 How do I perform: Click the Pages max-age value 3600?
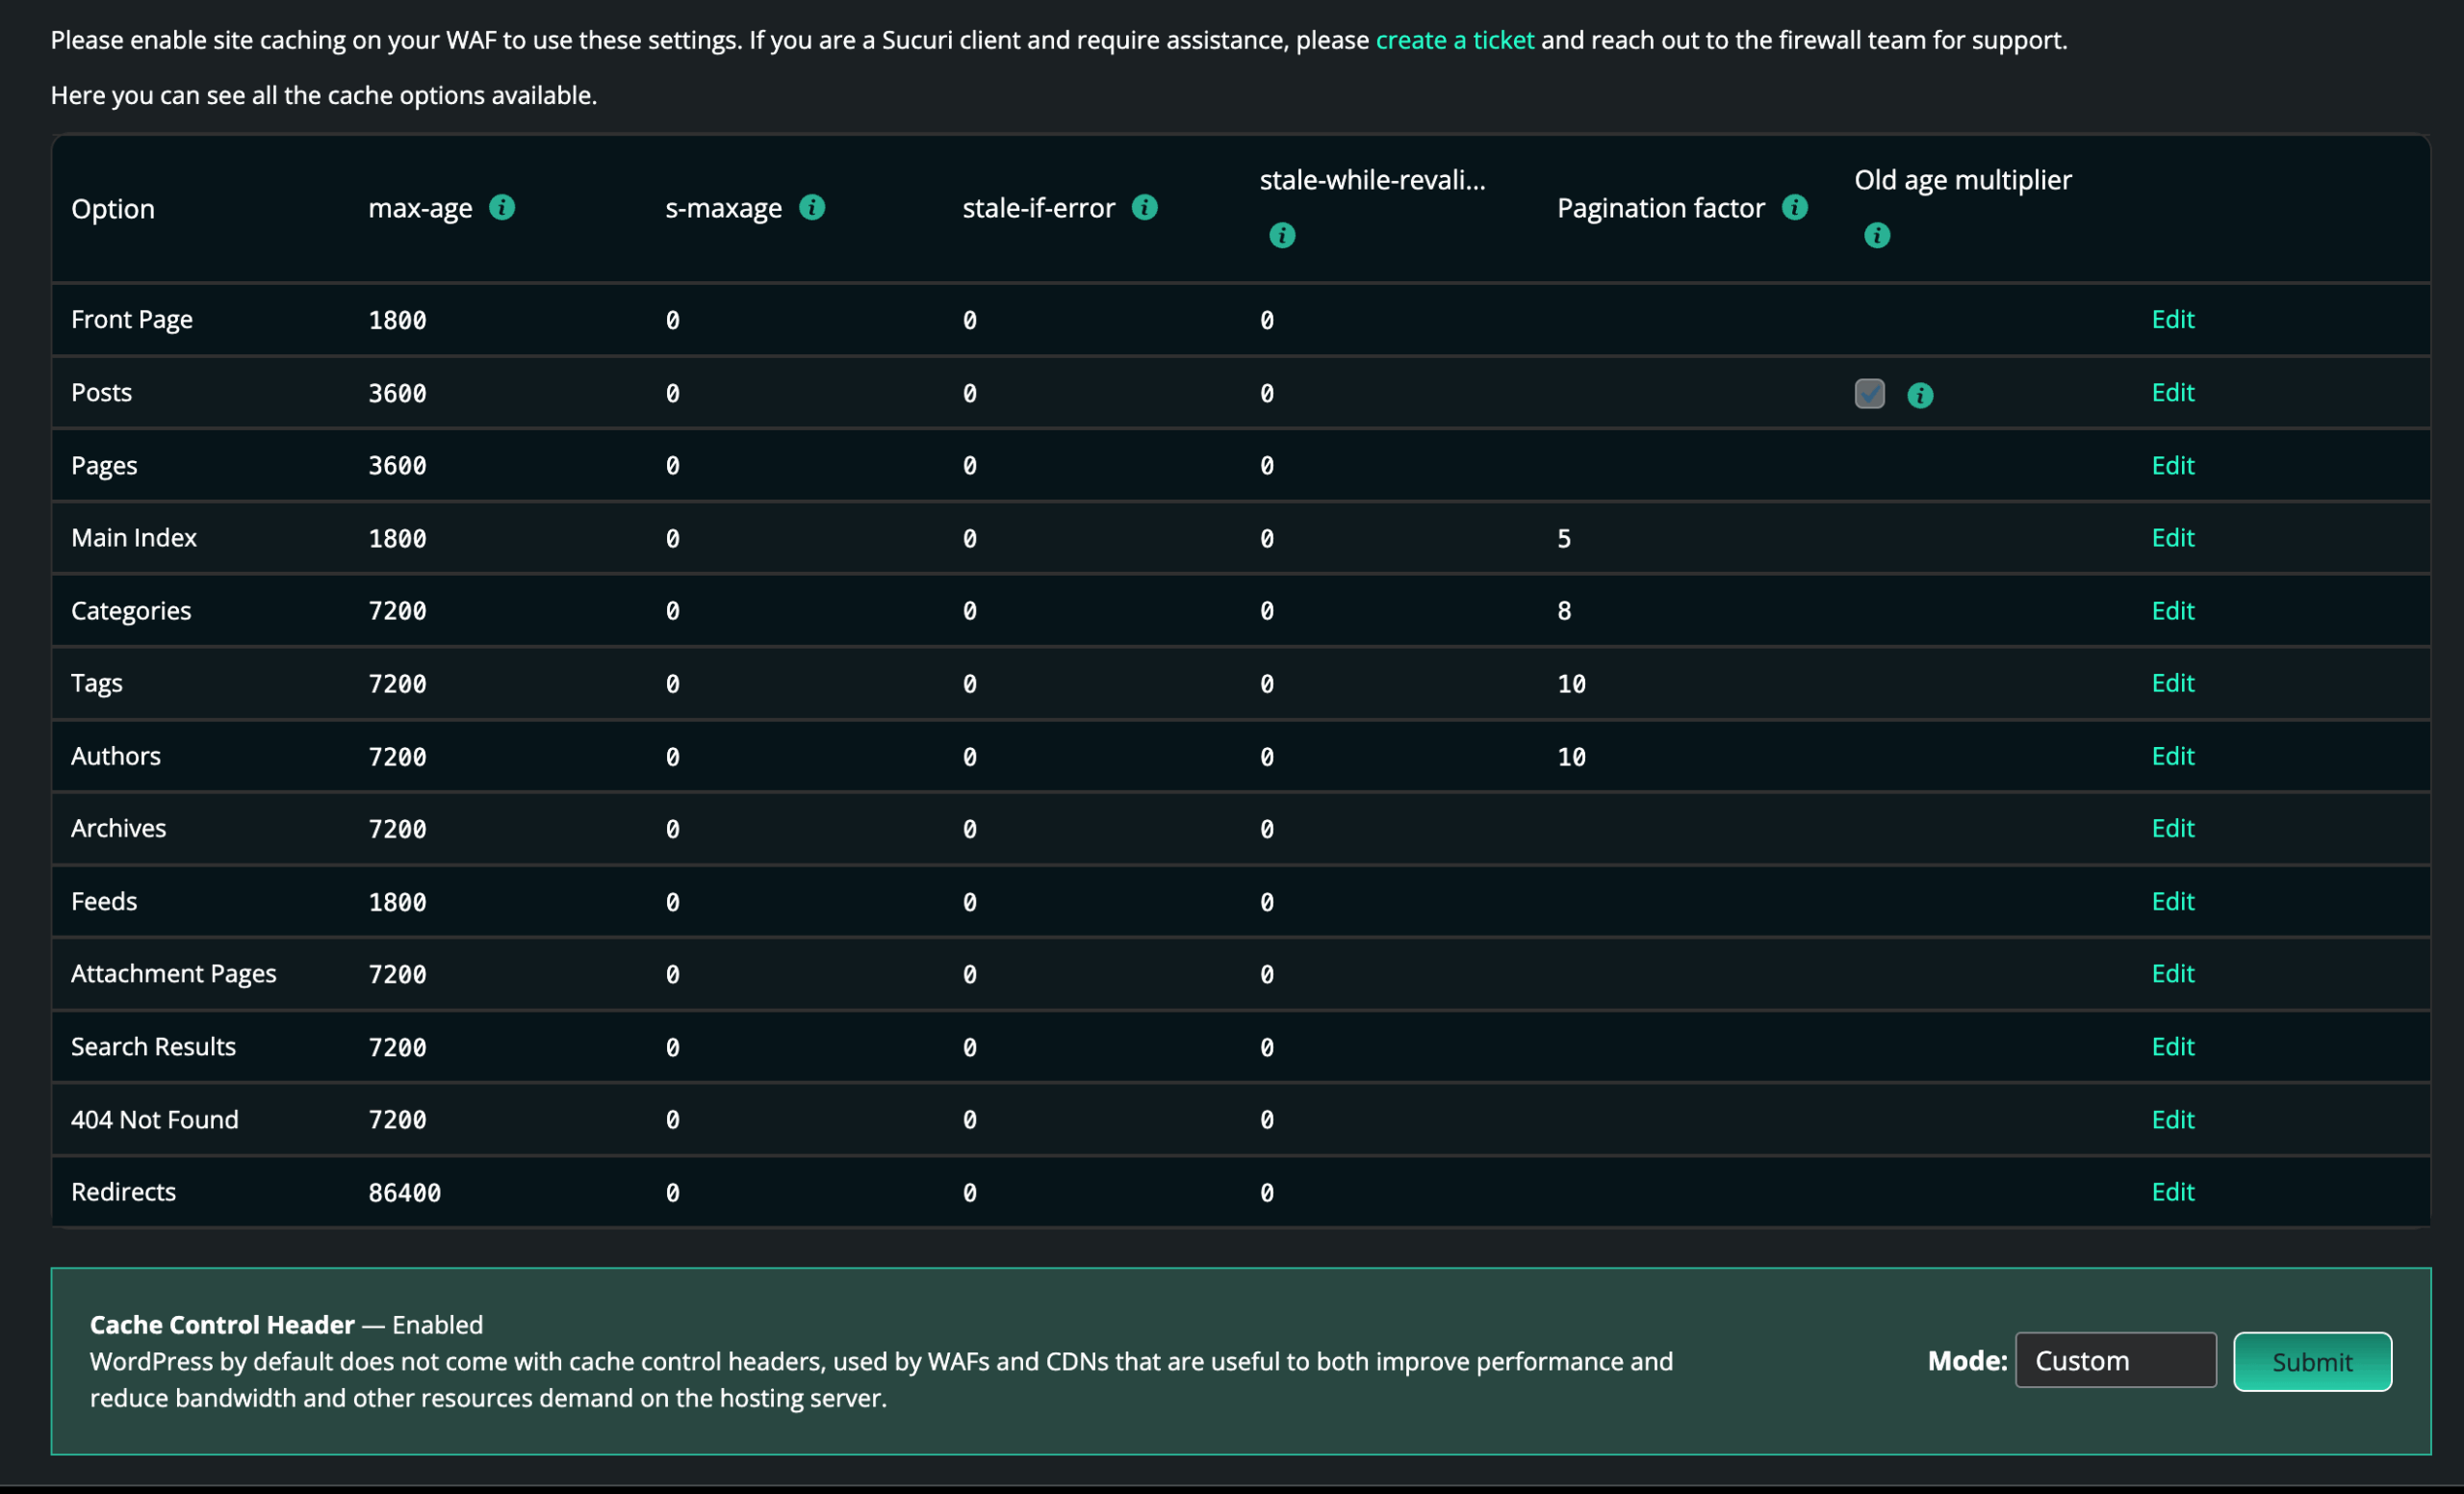pyautogui.click(x=397, y=466)
